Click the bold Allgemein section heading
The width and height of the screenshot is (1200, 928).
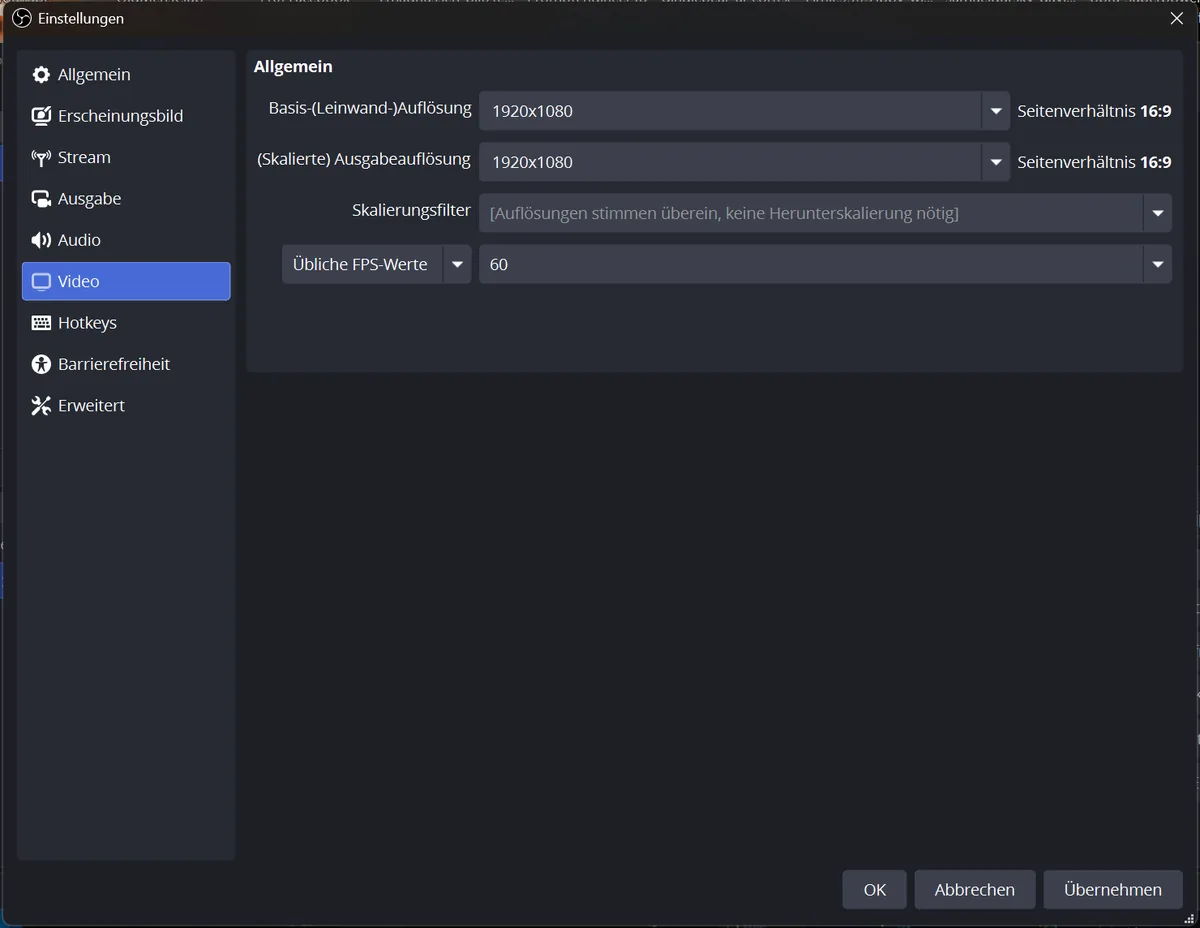293,67
